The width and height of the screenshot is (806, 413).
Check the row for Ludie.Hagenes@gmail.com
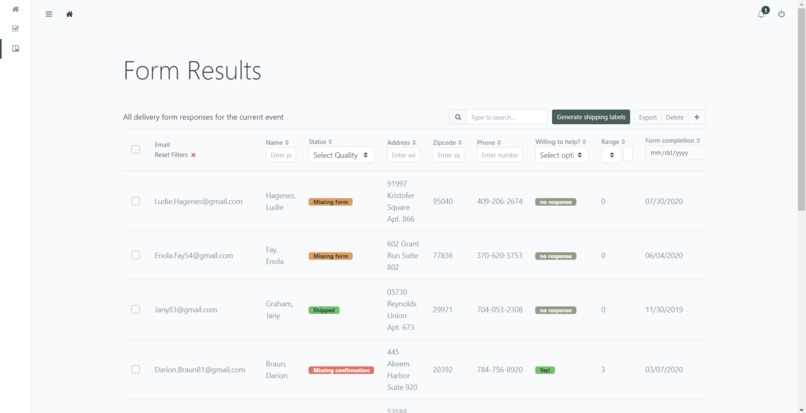click(x=135, y=201)
